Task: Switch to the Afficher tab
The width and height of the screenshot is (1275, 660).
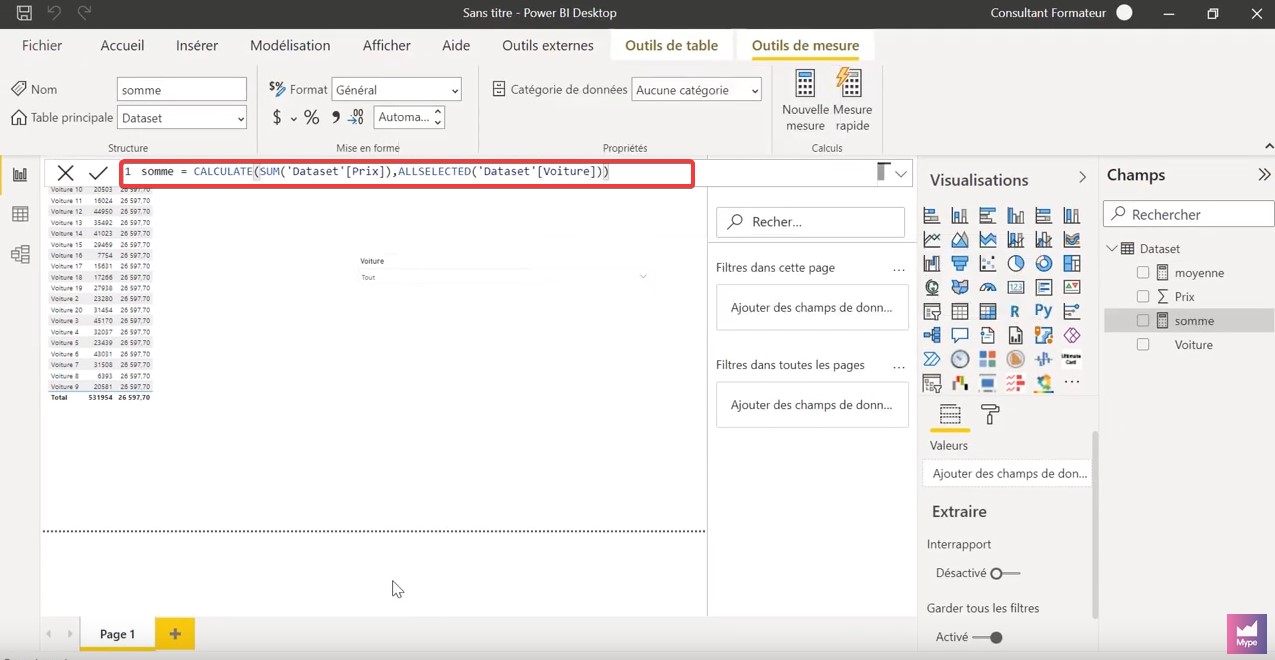Action: pos(387,45)
